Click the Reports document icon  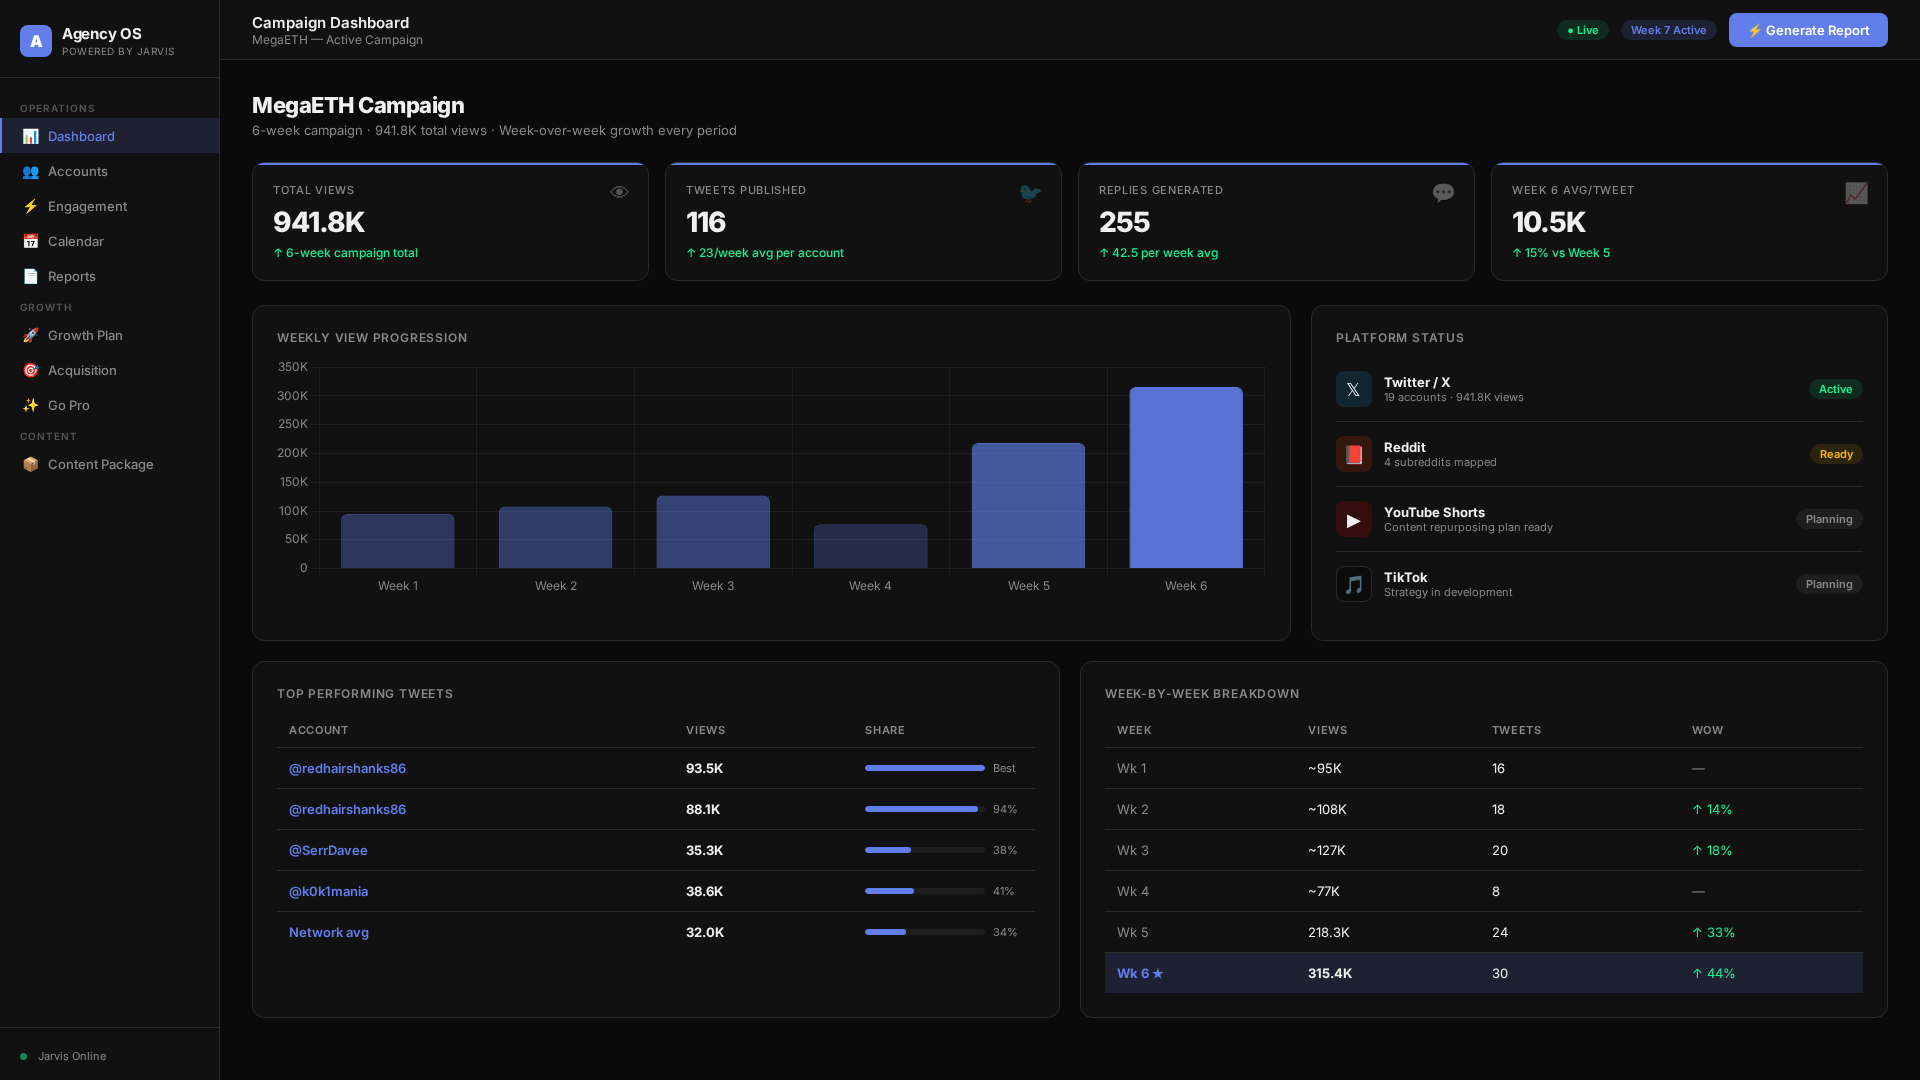30,276
